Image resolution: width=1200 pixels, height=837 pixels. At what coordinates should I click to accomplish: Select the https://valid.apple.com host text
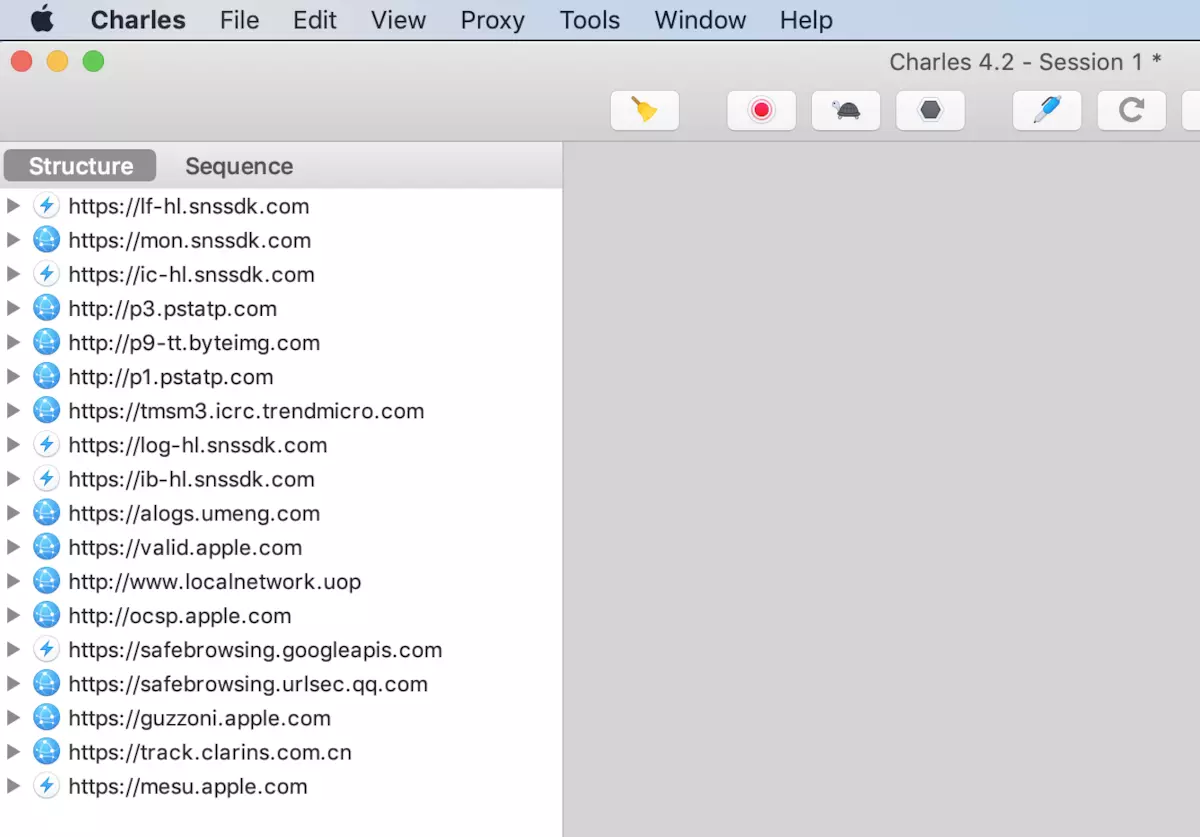[x=185, y=547]
